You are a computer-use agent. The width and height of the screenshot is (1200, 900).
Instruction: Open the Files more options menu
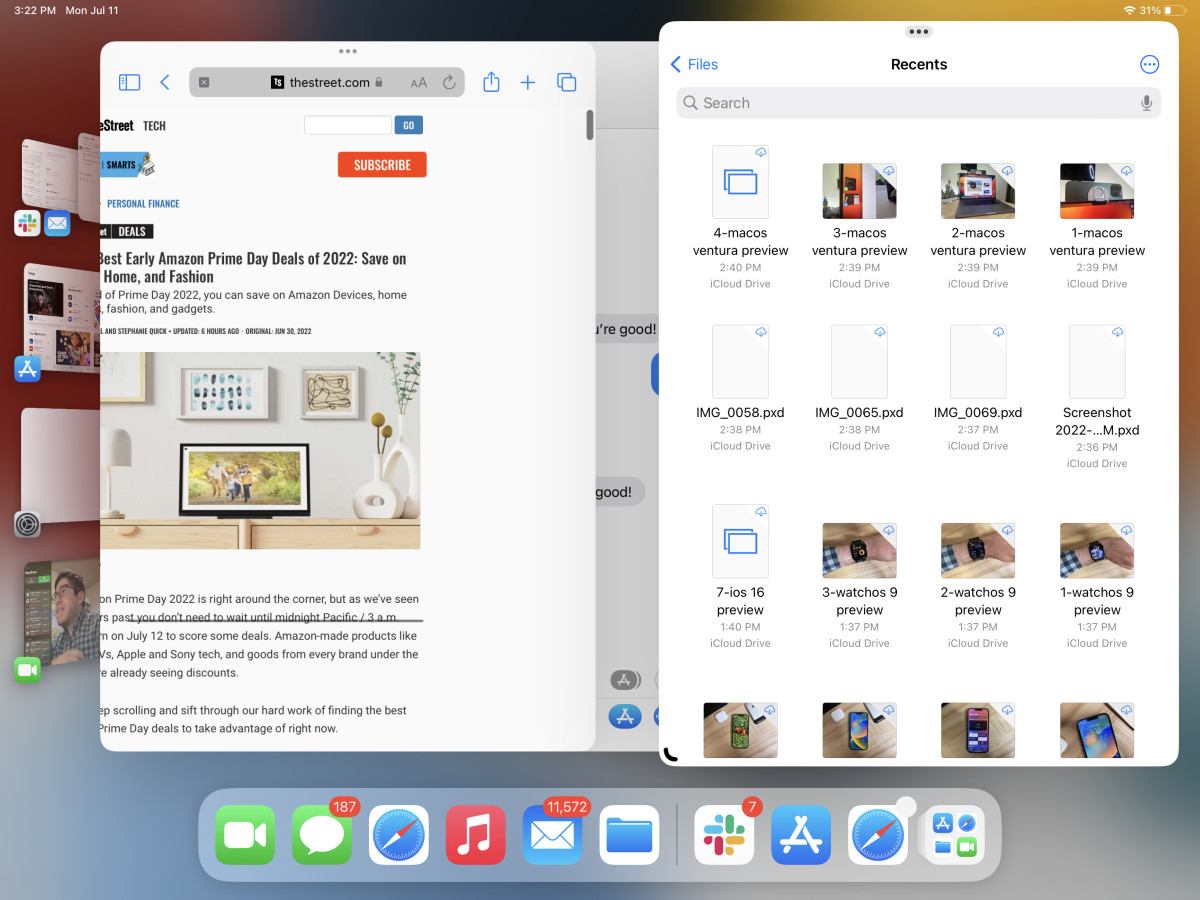[1149, 64]
